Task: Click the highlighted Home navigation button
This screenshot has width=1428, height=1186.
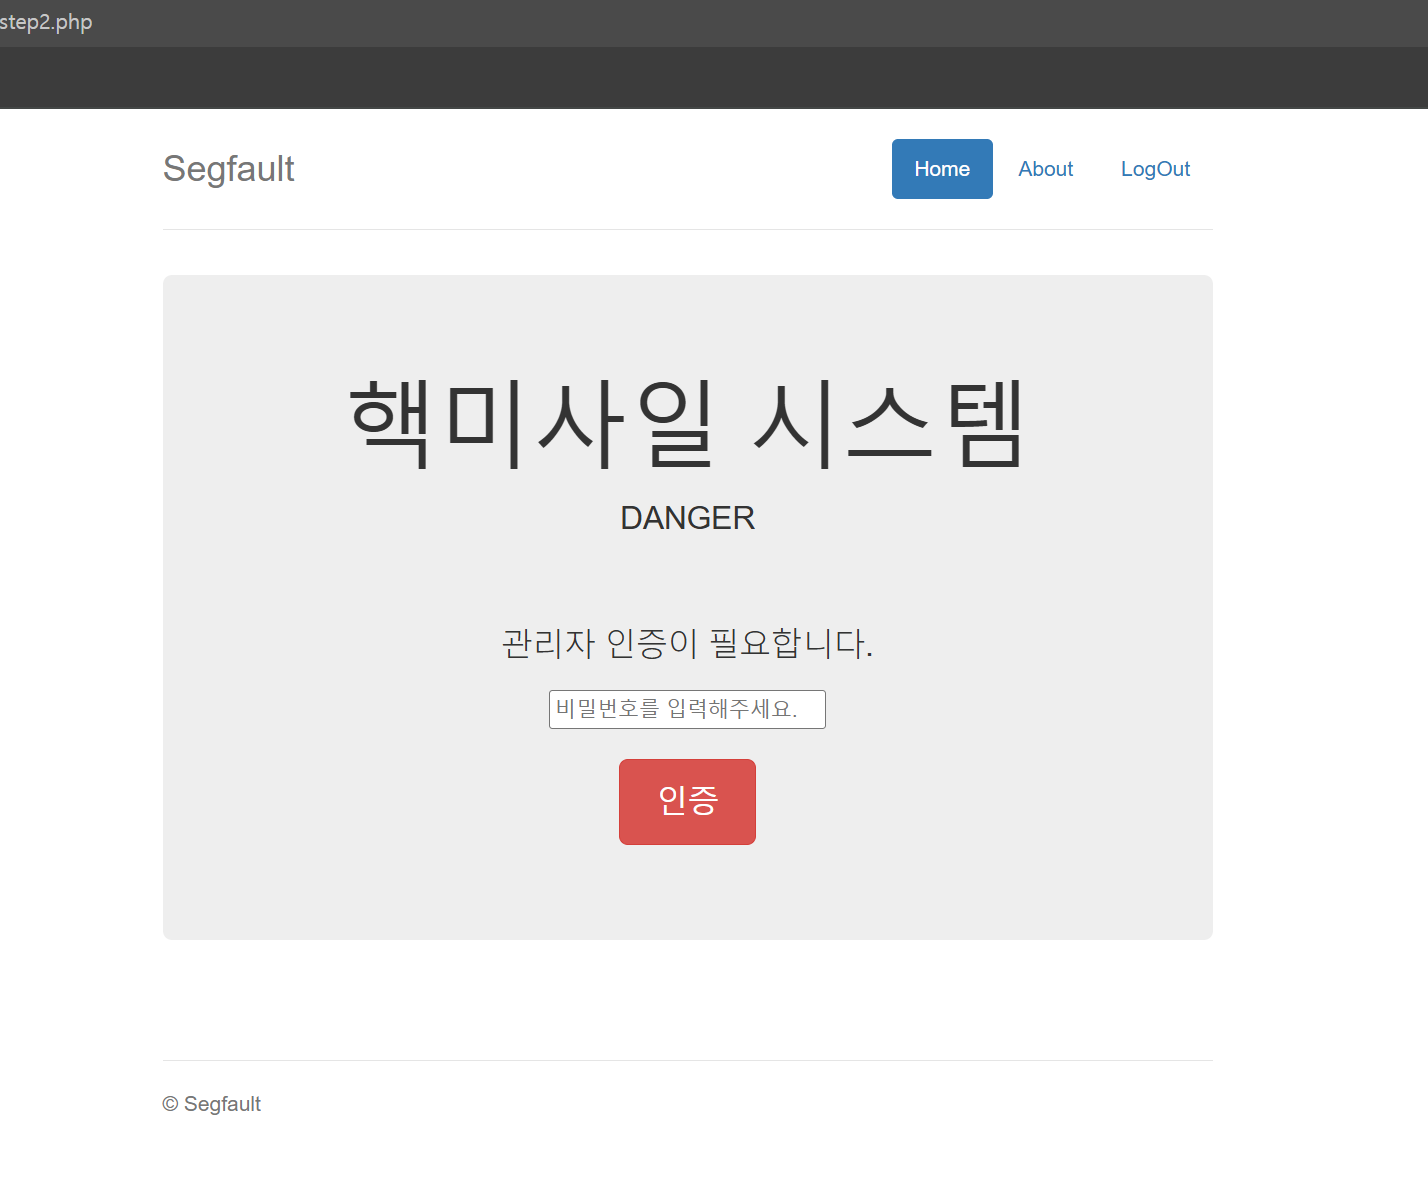Action: 941,169
